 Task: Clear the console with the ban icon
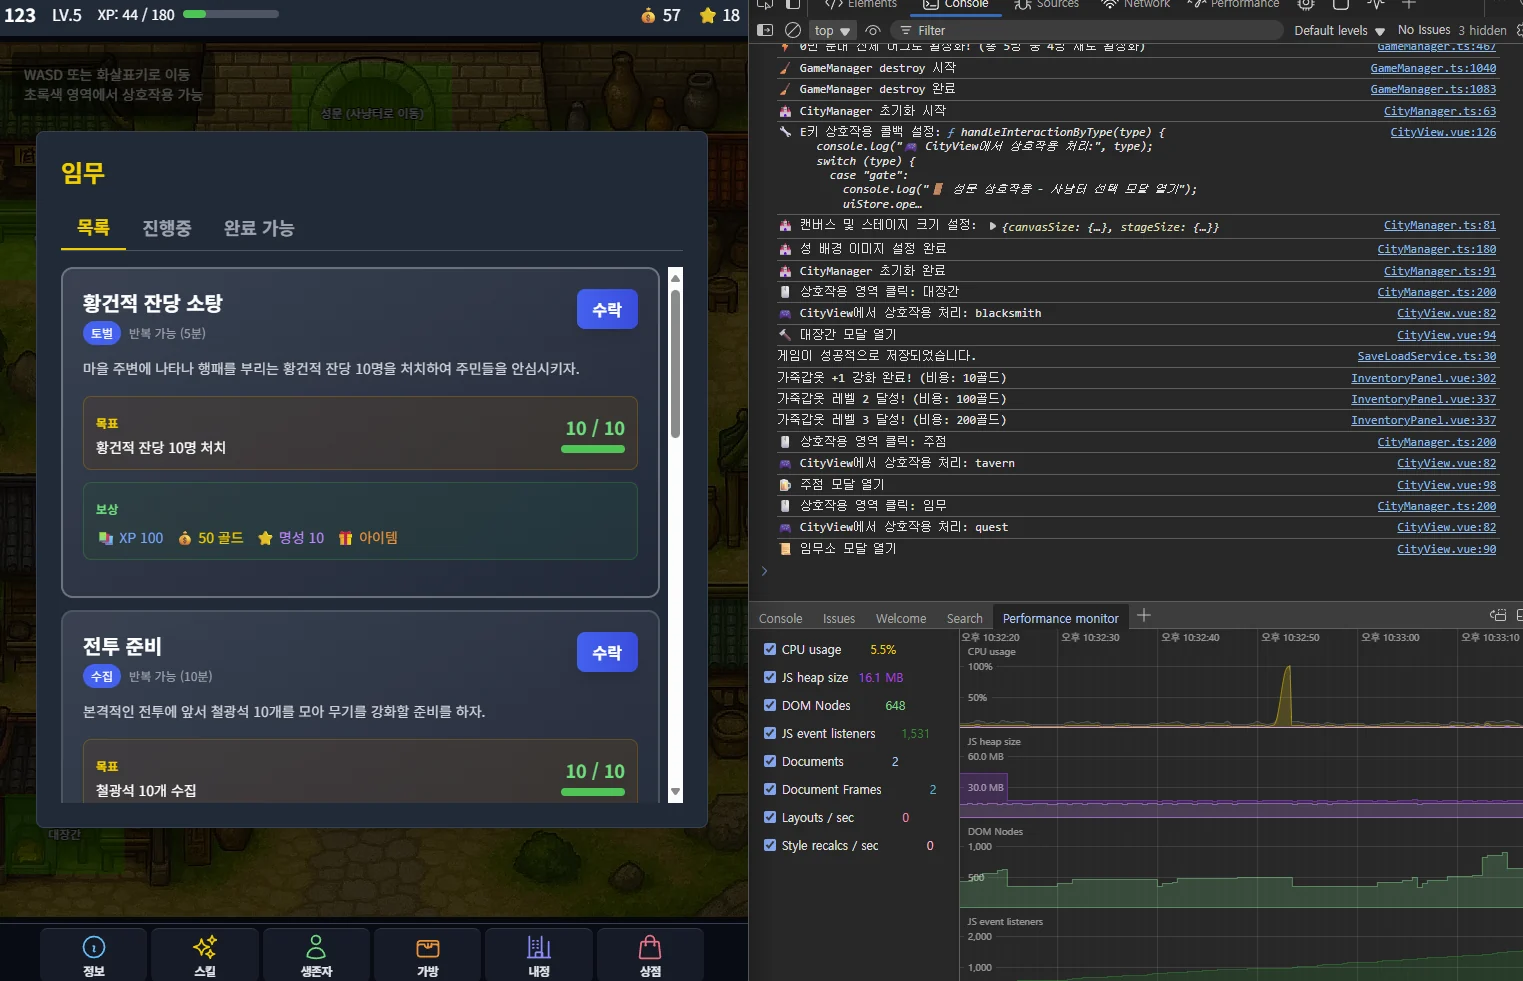(x=793, y=30)
